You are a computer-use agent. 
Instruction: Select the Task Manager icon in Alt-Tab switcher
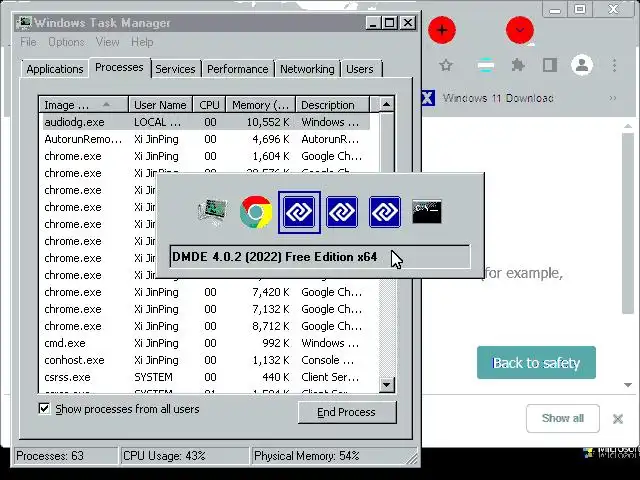tap(213, 212)
